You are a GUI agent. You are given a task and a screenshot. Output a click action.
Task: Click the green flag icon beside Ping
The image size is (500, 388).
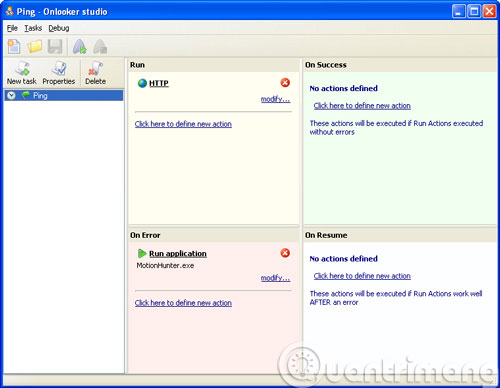point(26,95)
